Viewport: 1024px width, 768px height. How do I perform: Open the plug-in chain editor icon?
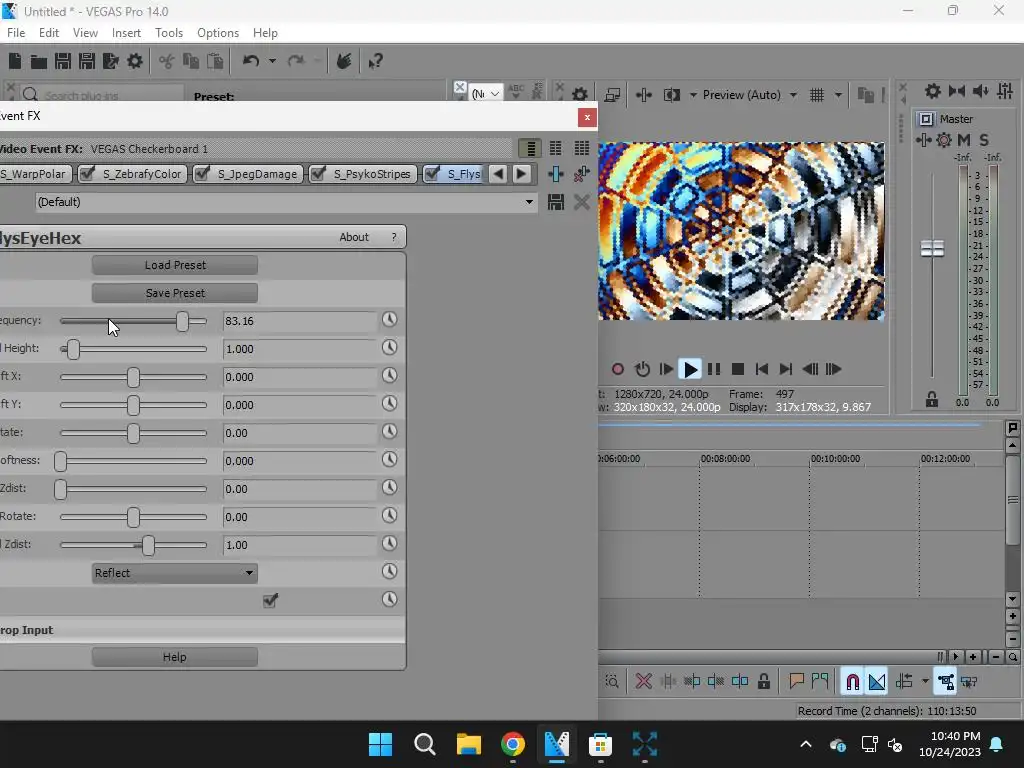click(x=556, y=174)
